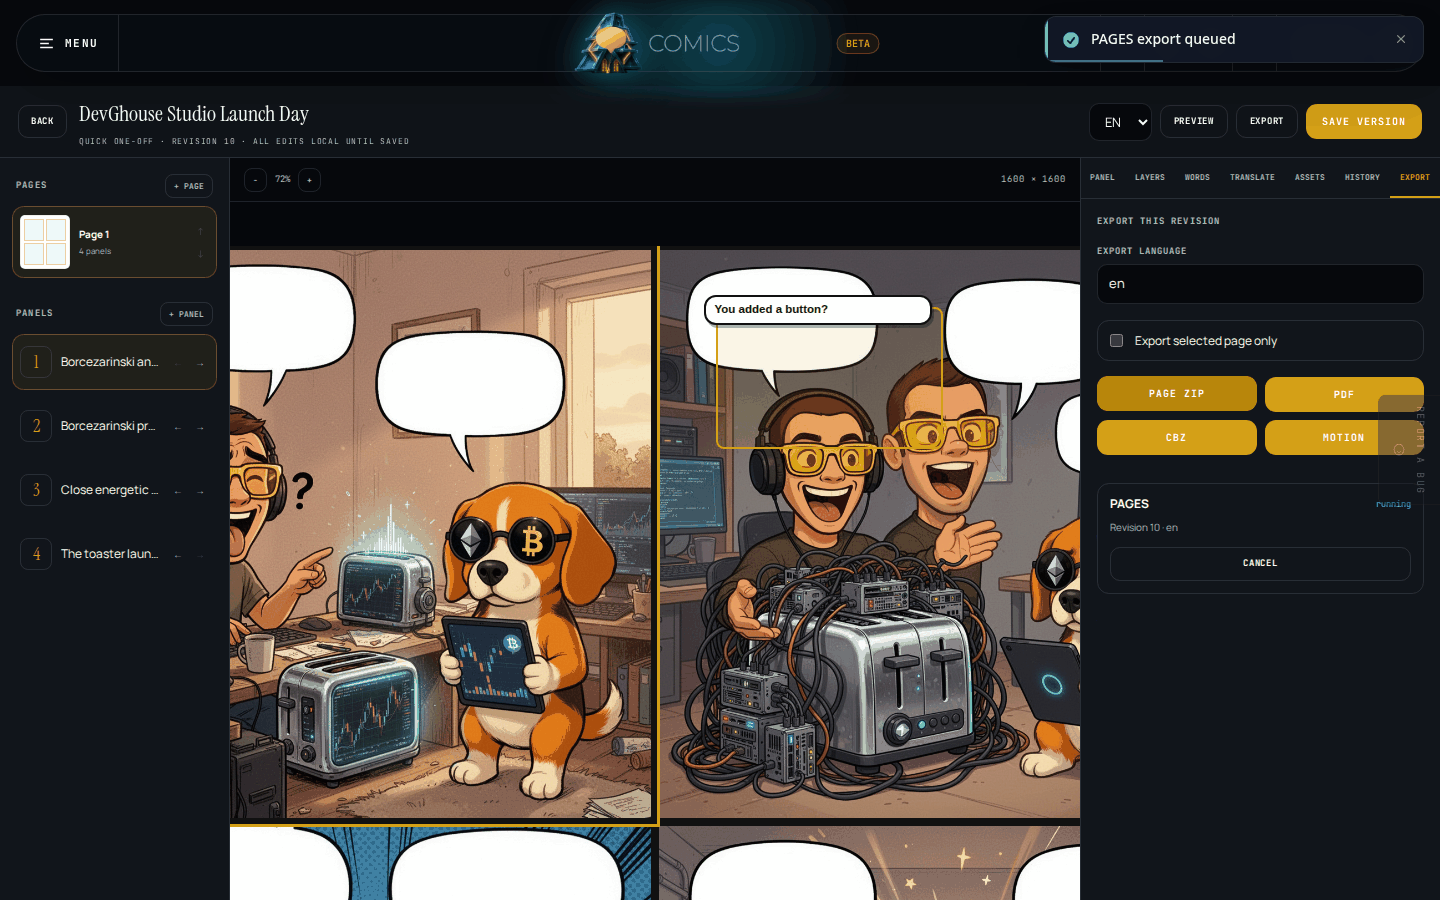Save the version
The height and width of the screenshot is (900, 1440).
tap(1364, 122)
